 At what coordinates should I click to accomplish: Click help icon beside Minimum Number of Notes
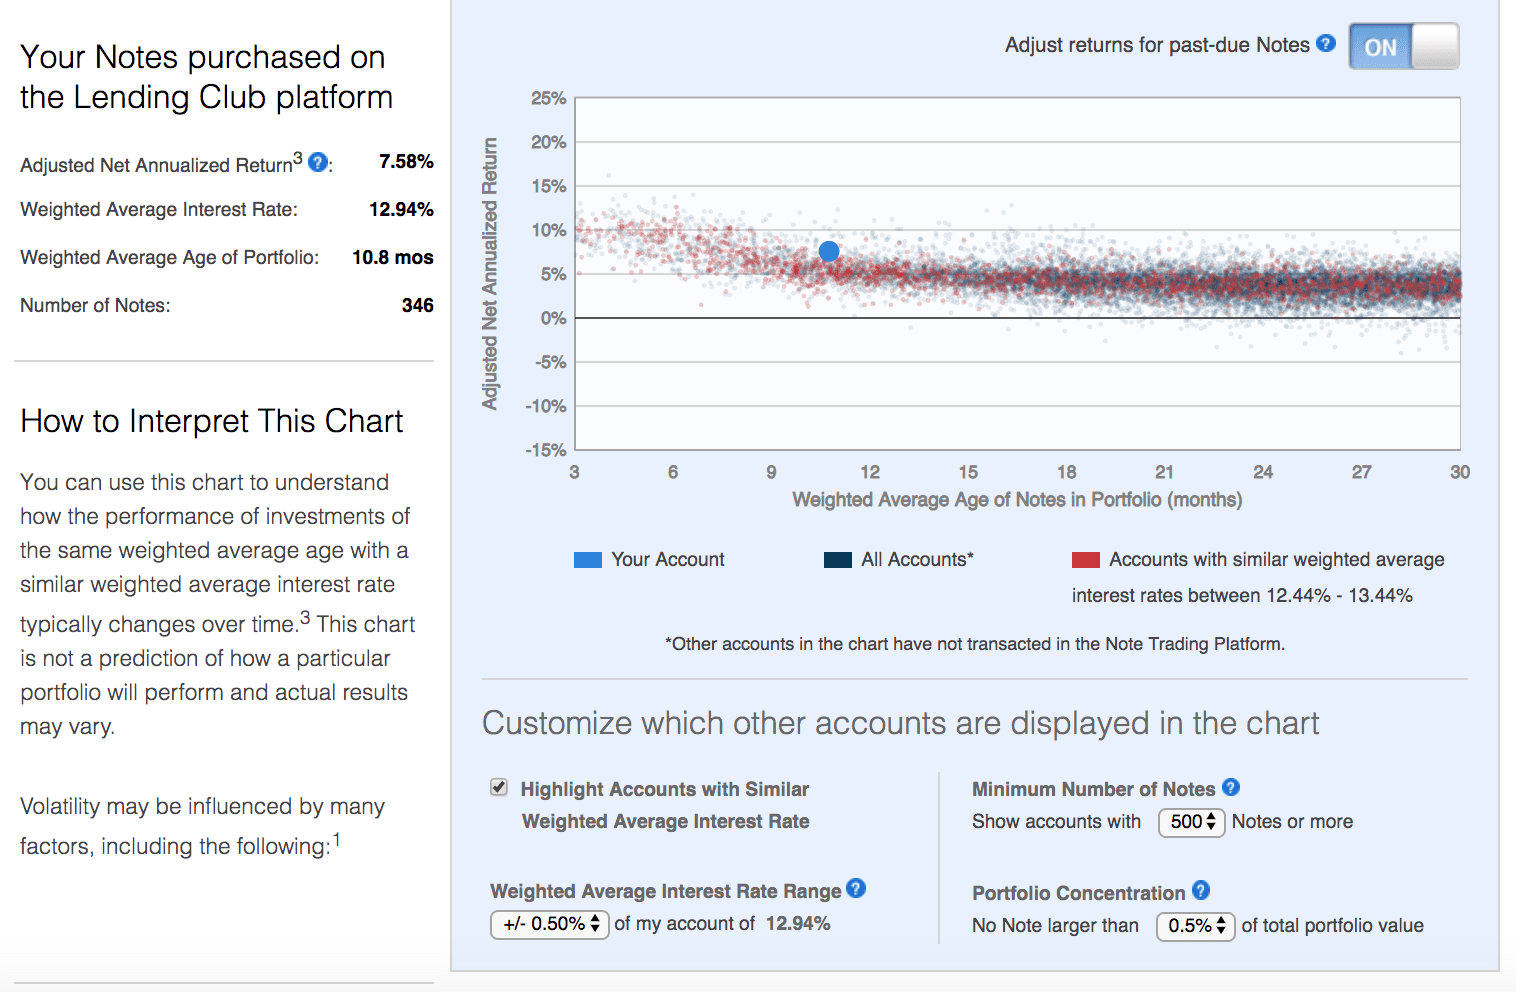1231,787
